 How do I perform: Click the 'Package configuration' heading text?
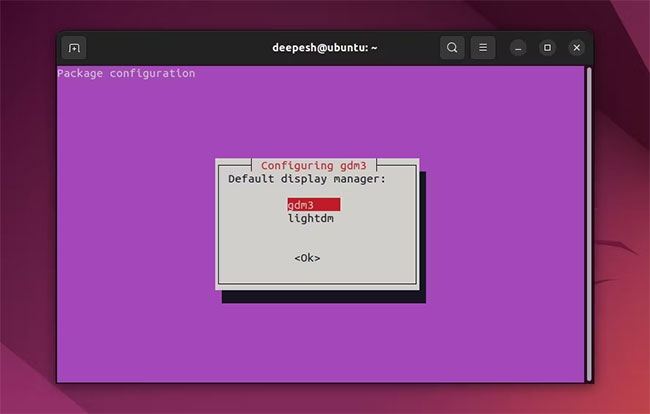pyautogui.click(x=126, y=73)
